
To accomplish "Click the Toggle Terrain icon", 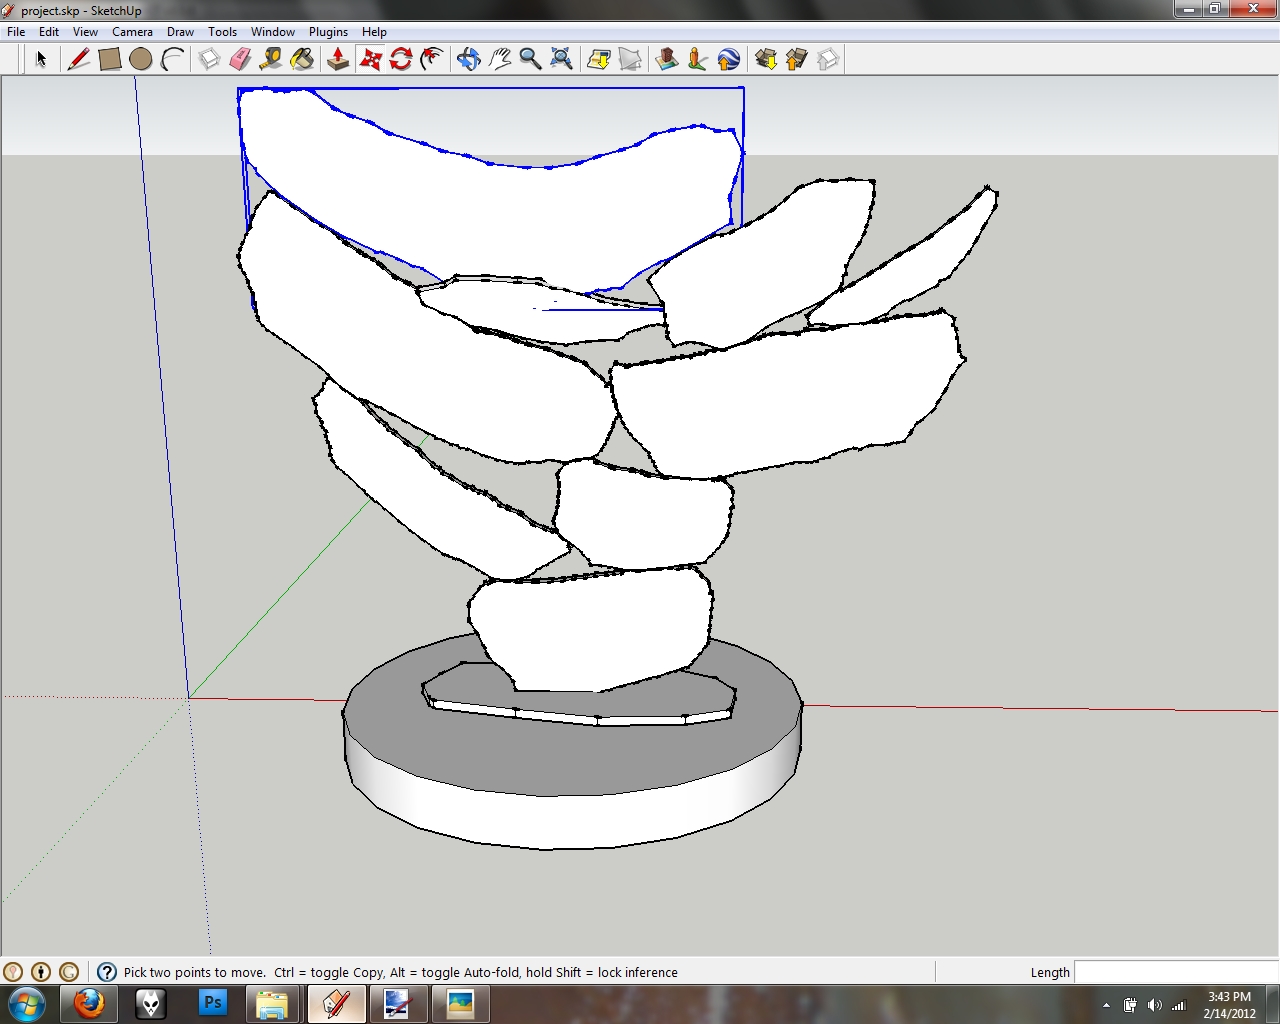I will tap(629, 59).
